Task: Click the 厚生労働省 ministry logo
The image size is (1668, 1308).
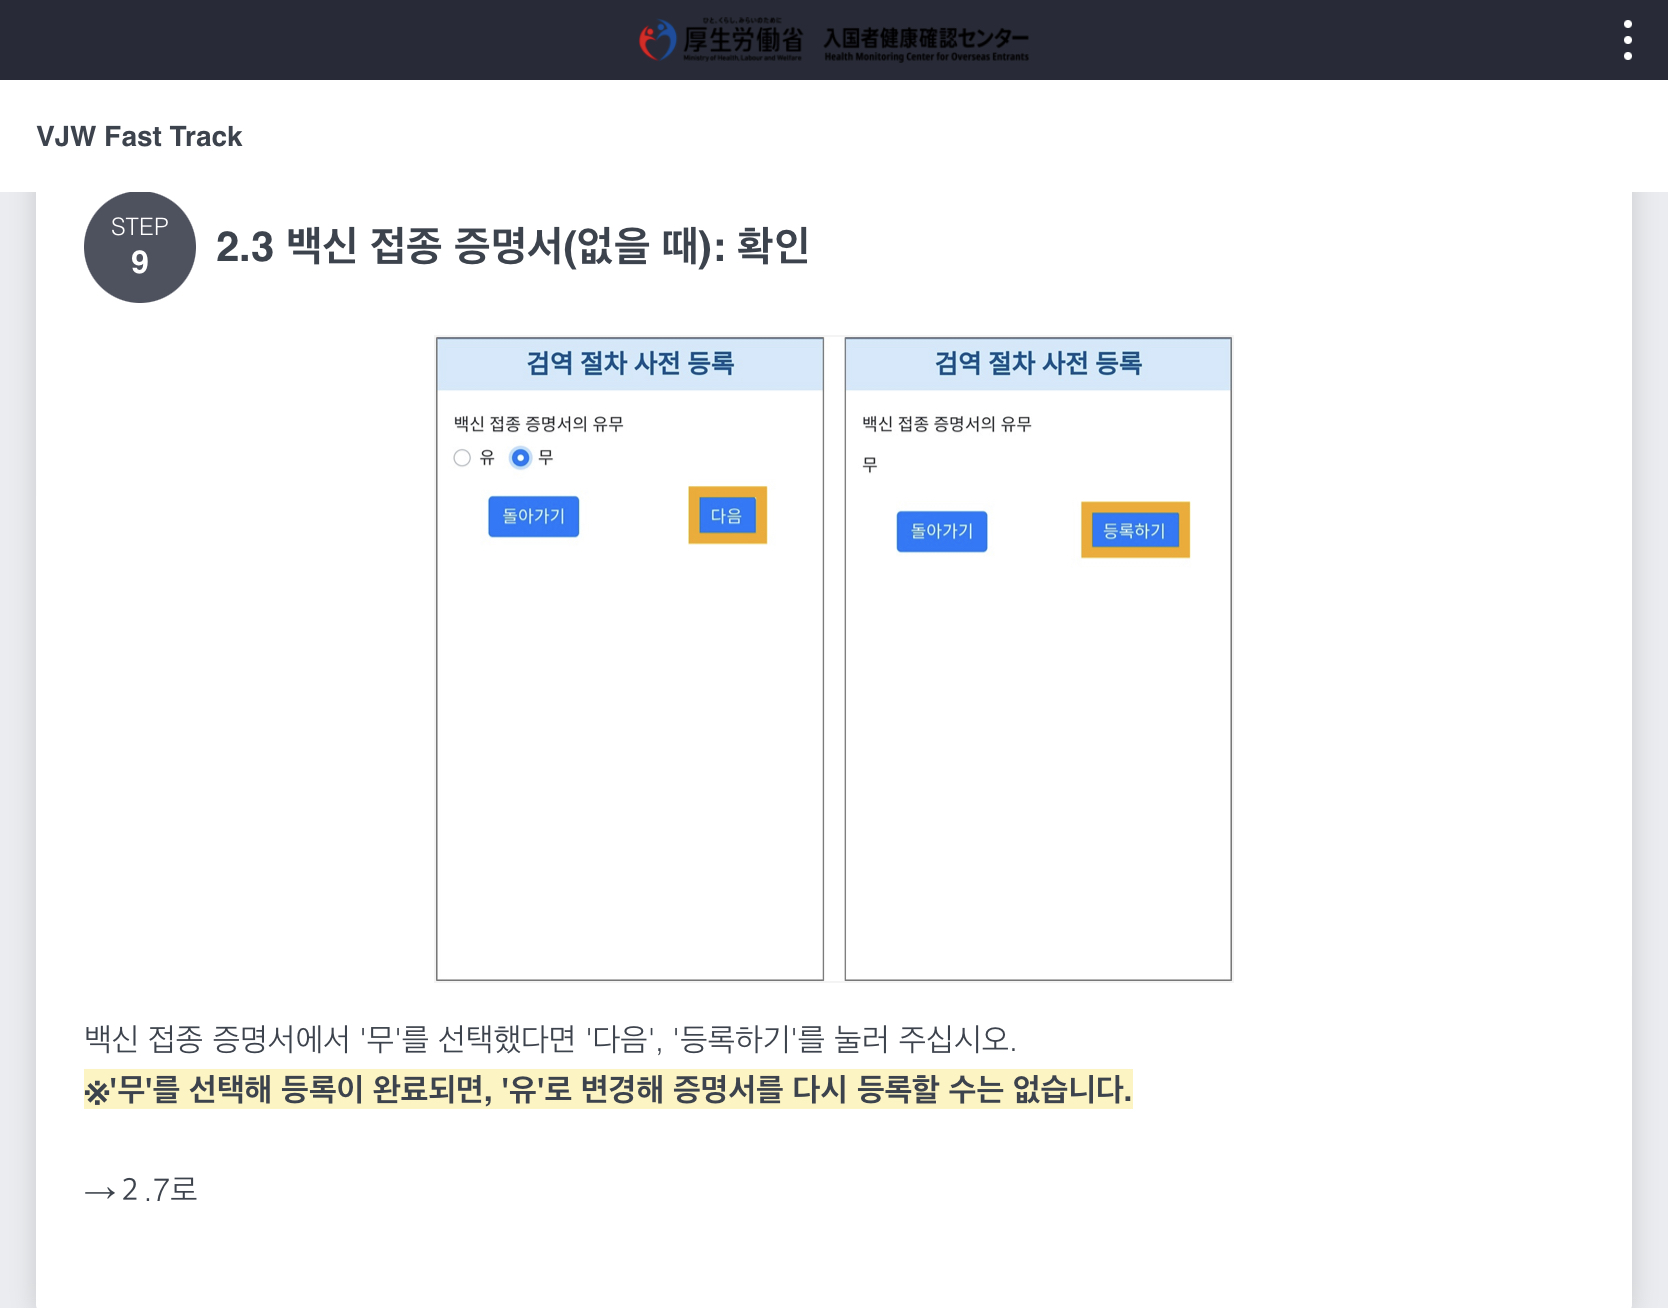Action: tap(722, 40)
